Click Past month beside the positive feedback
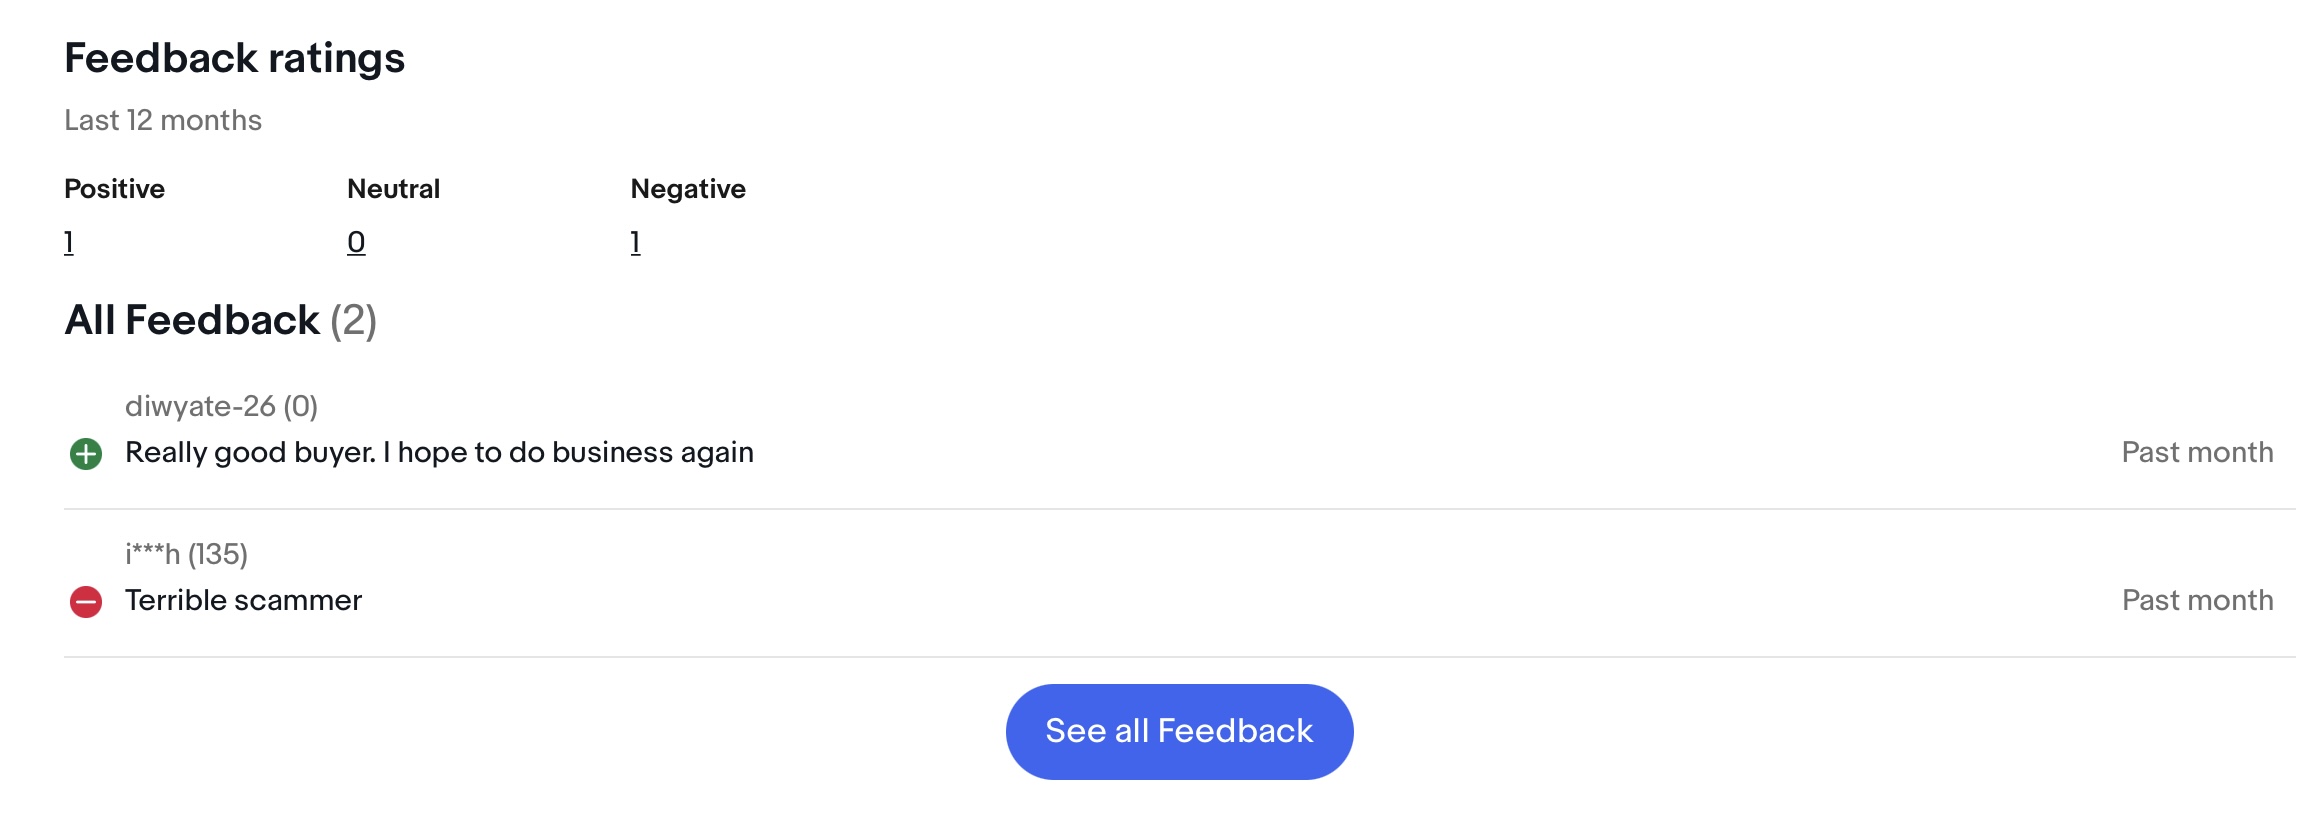The image size is (2319, 820). (x=2197, y=452)
